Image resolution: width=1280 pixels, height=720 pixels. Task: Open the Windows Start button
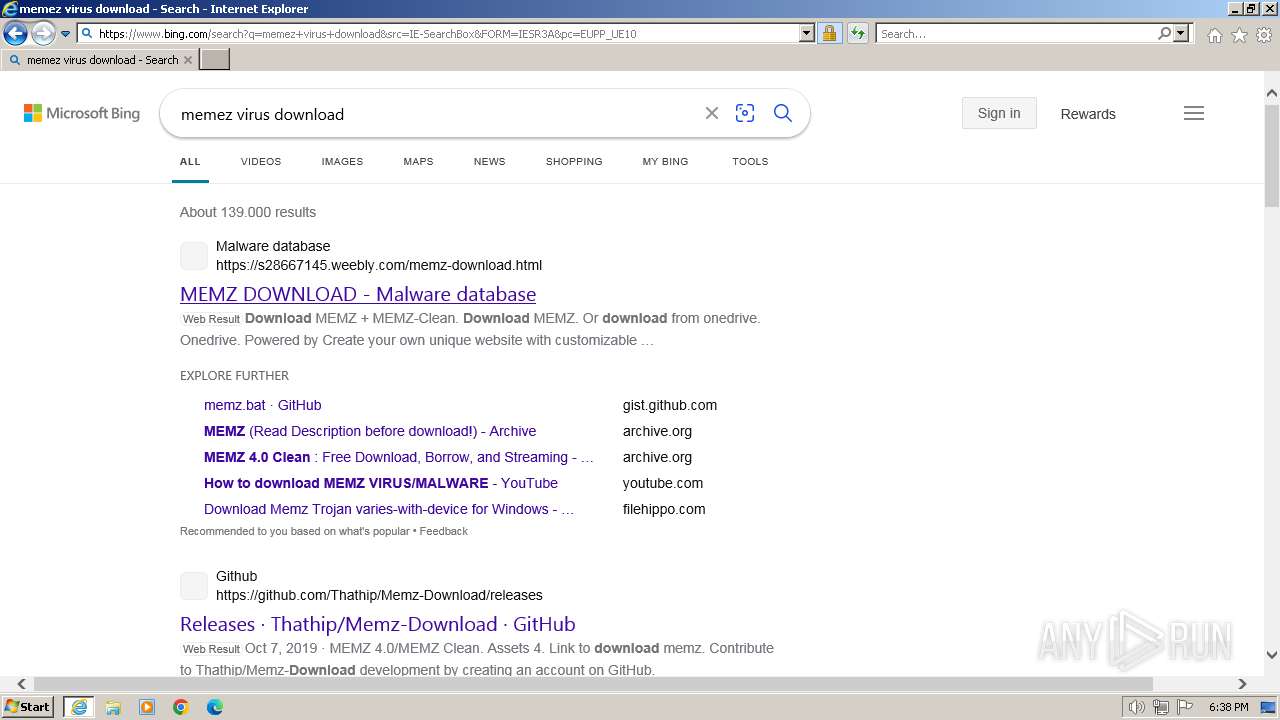click(x=27, y=707)
